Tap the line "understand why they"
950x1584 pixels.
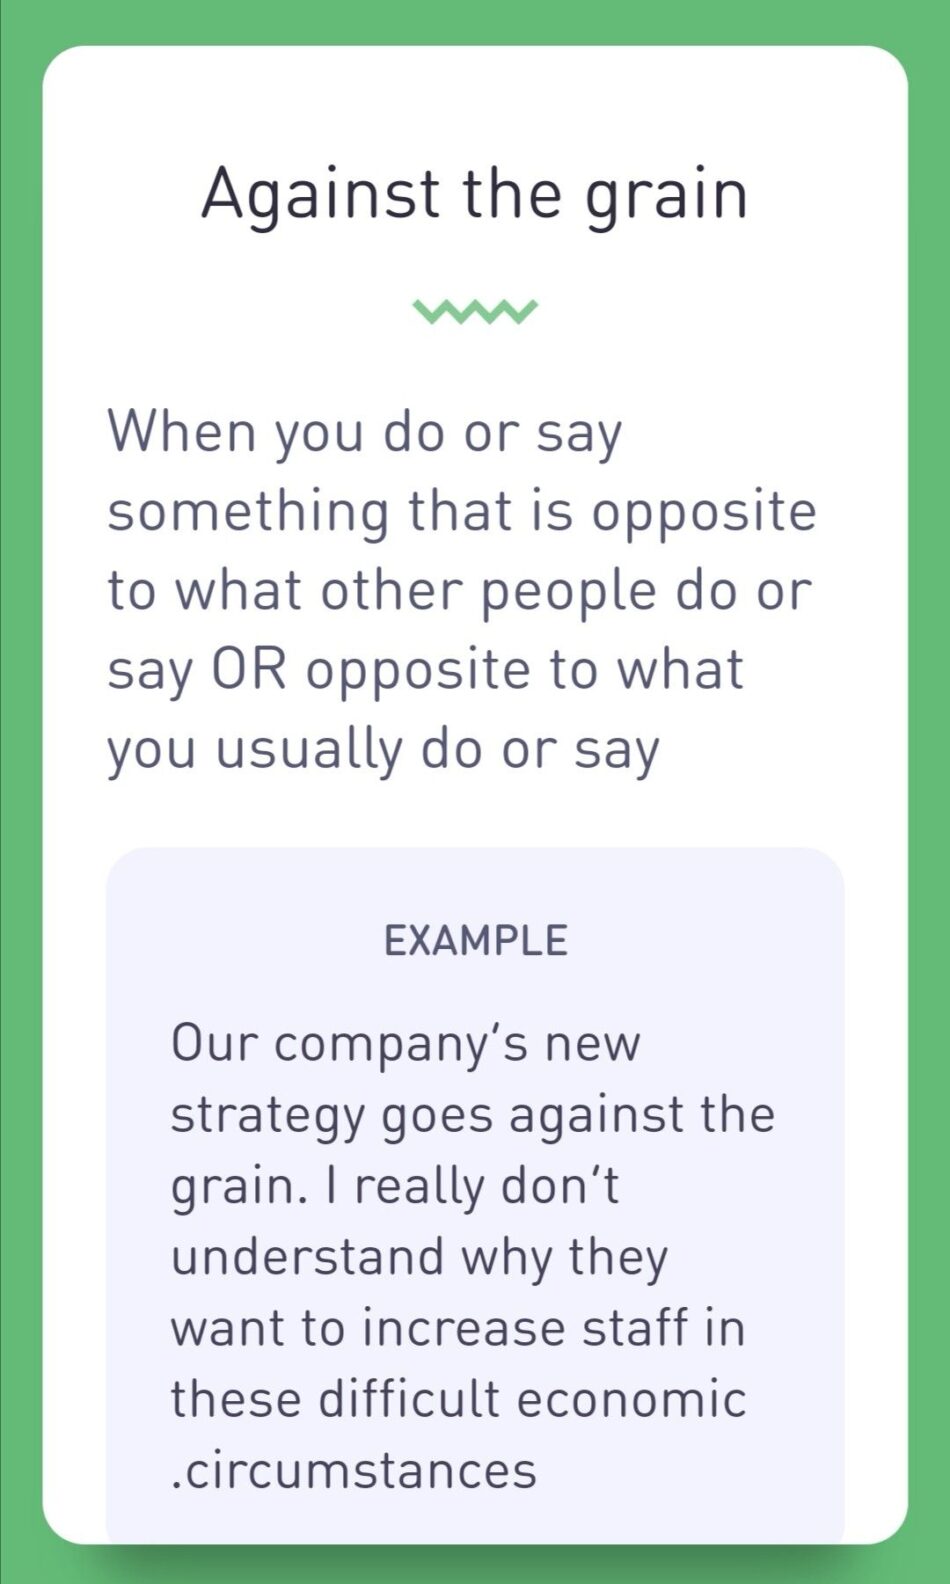click(419, 1257)
